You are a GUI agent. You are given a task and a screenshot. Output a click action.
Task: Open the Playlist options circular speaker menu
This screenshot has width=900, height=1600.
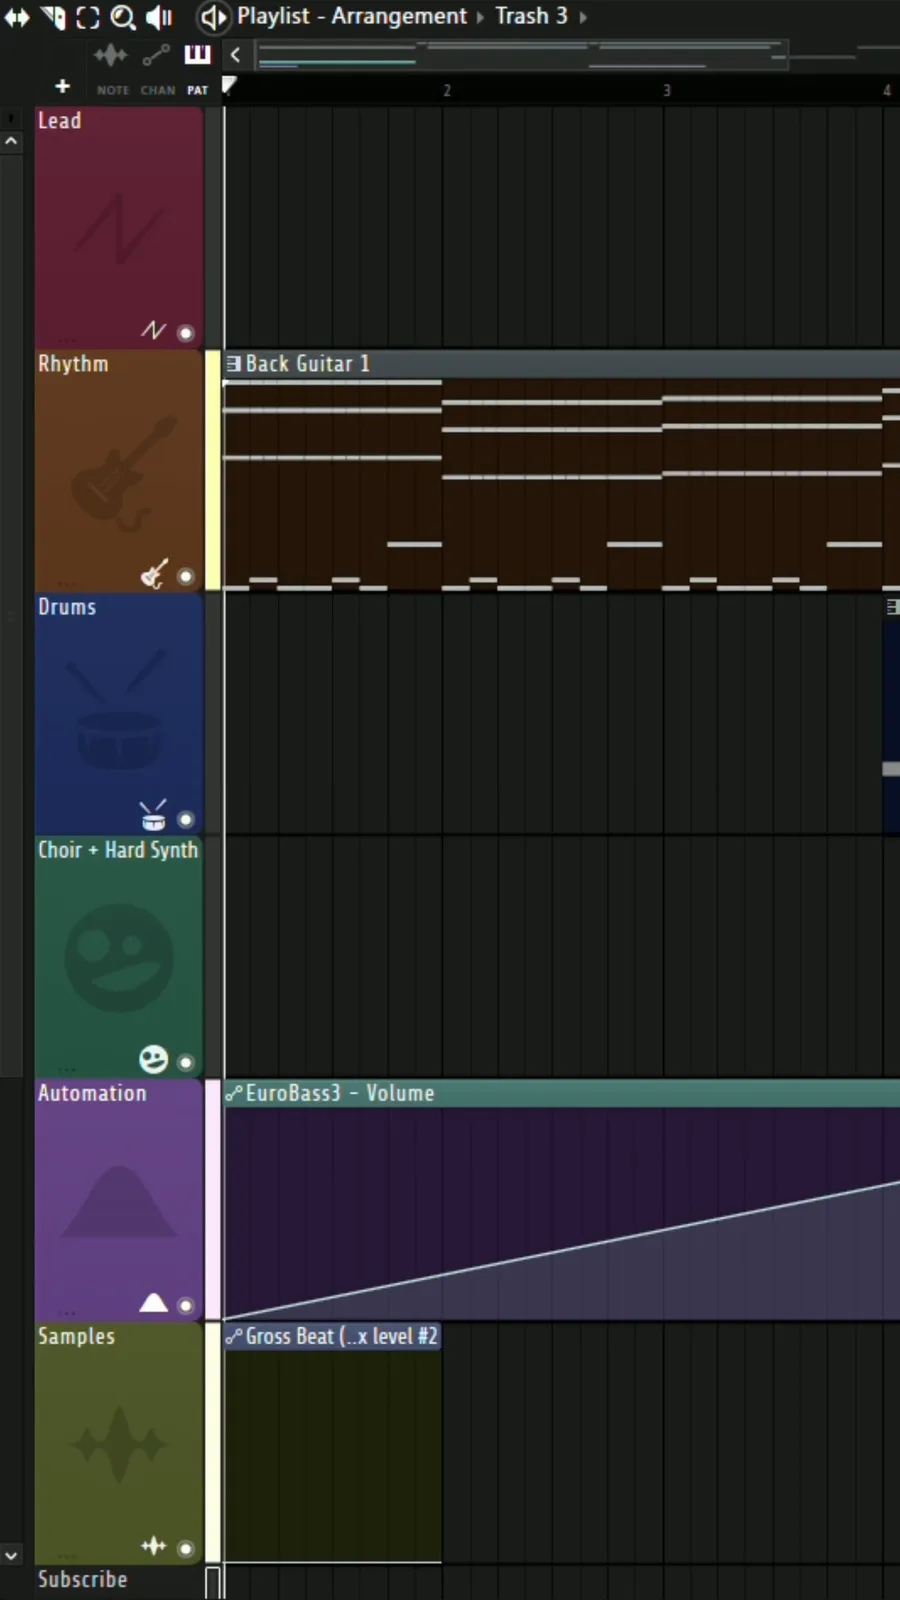point(213,16)
